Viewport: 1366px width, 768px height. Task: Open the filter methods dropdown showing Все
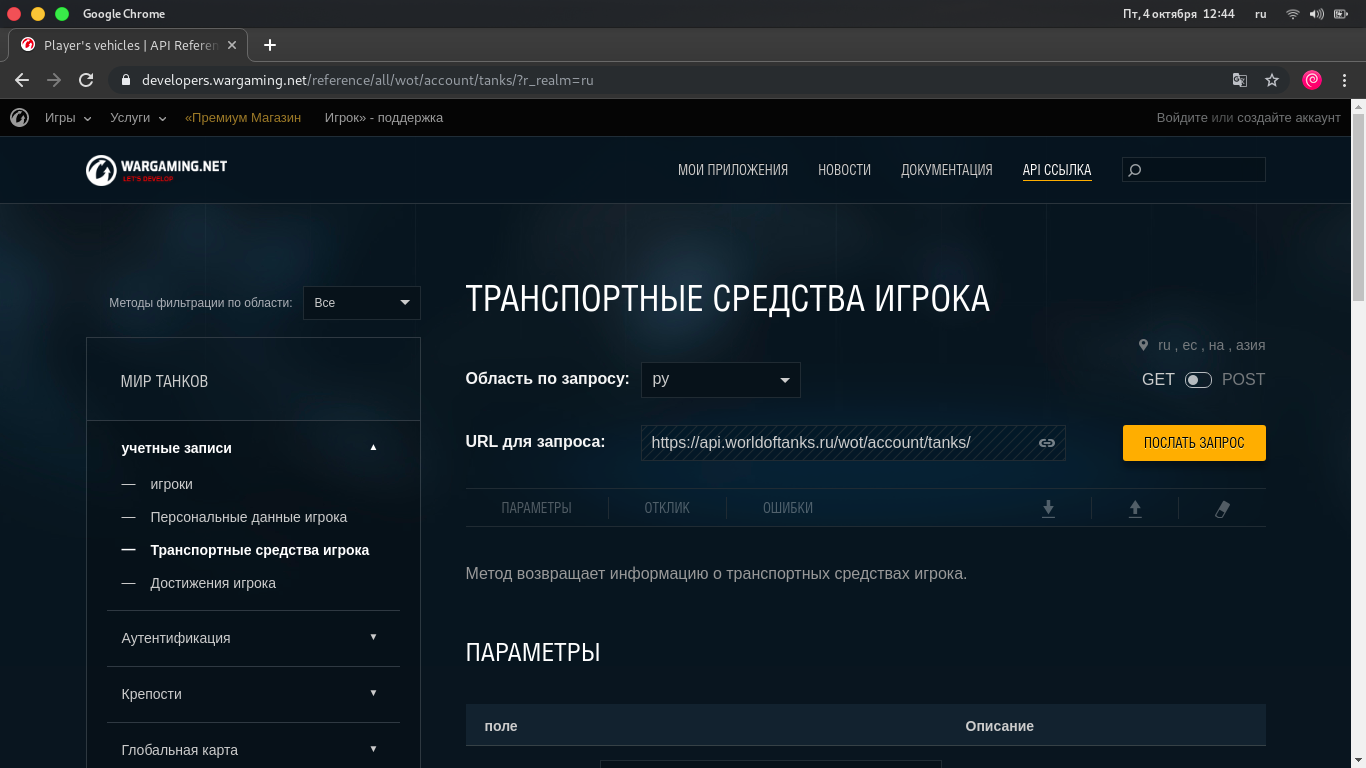[x=362, y=303]
